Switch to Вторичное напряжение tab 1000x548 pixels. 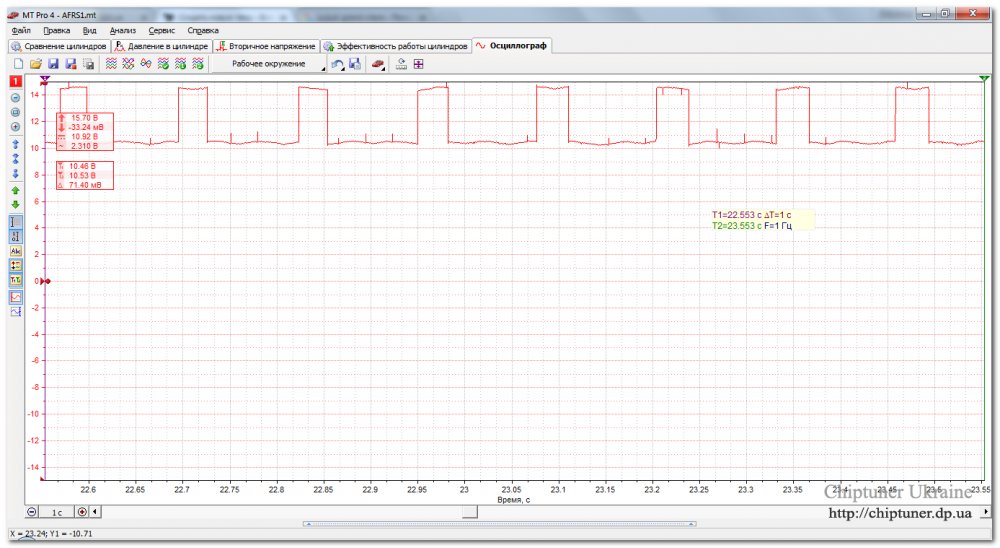click(266, 46)
